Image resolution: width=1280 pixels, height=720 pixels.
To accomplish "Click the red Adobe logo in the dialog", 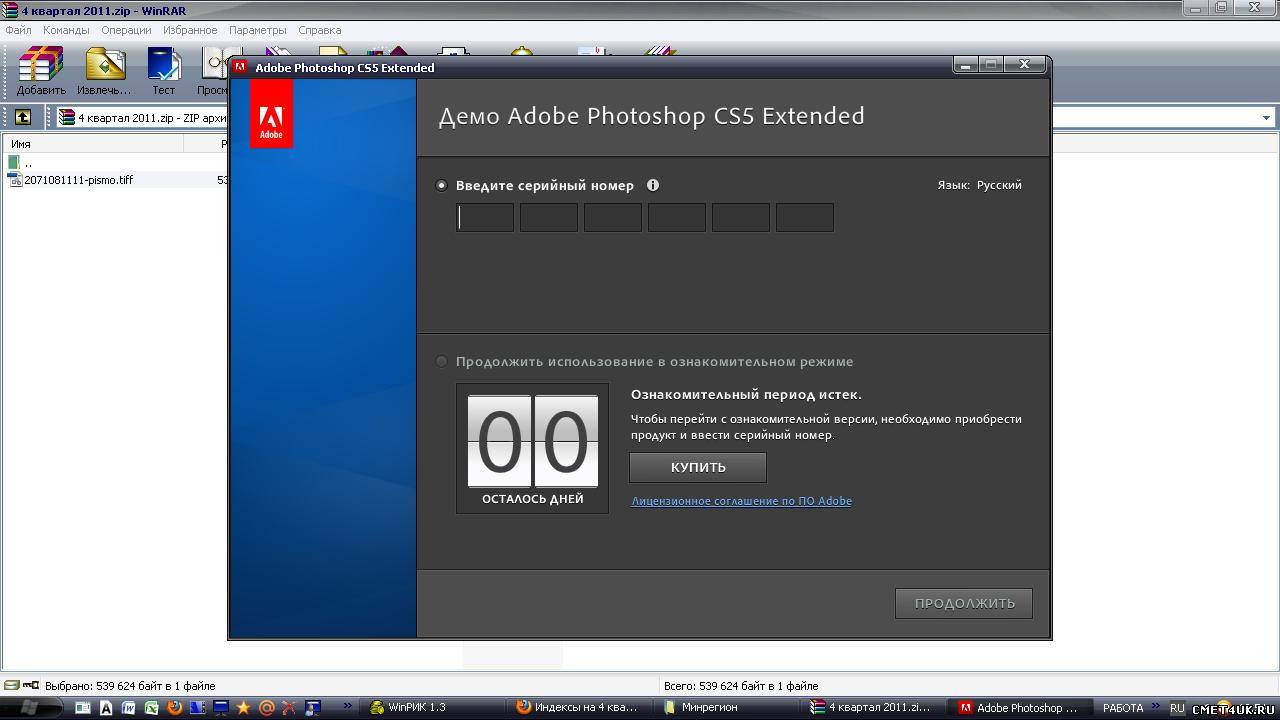I will click(x=271, y=114).
